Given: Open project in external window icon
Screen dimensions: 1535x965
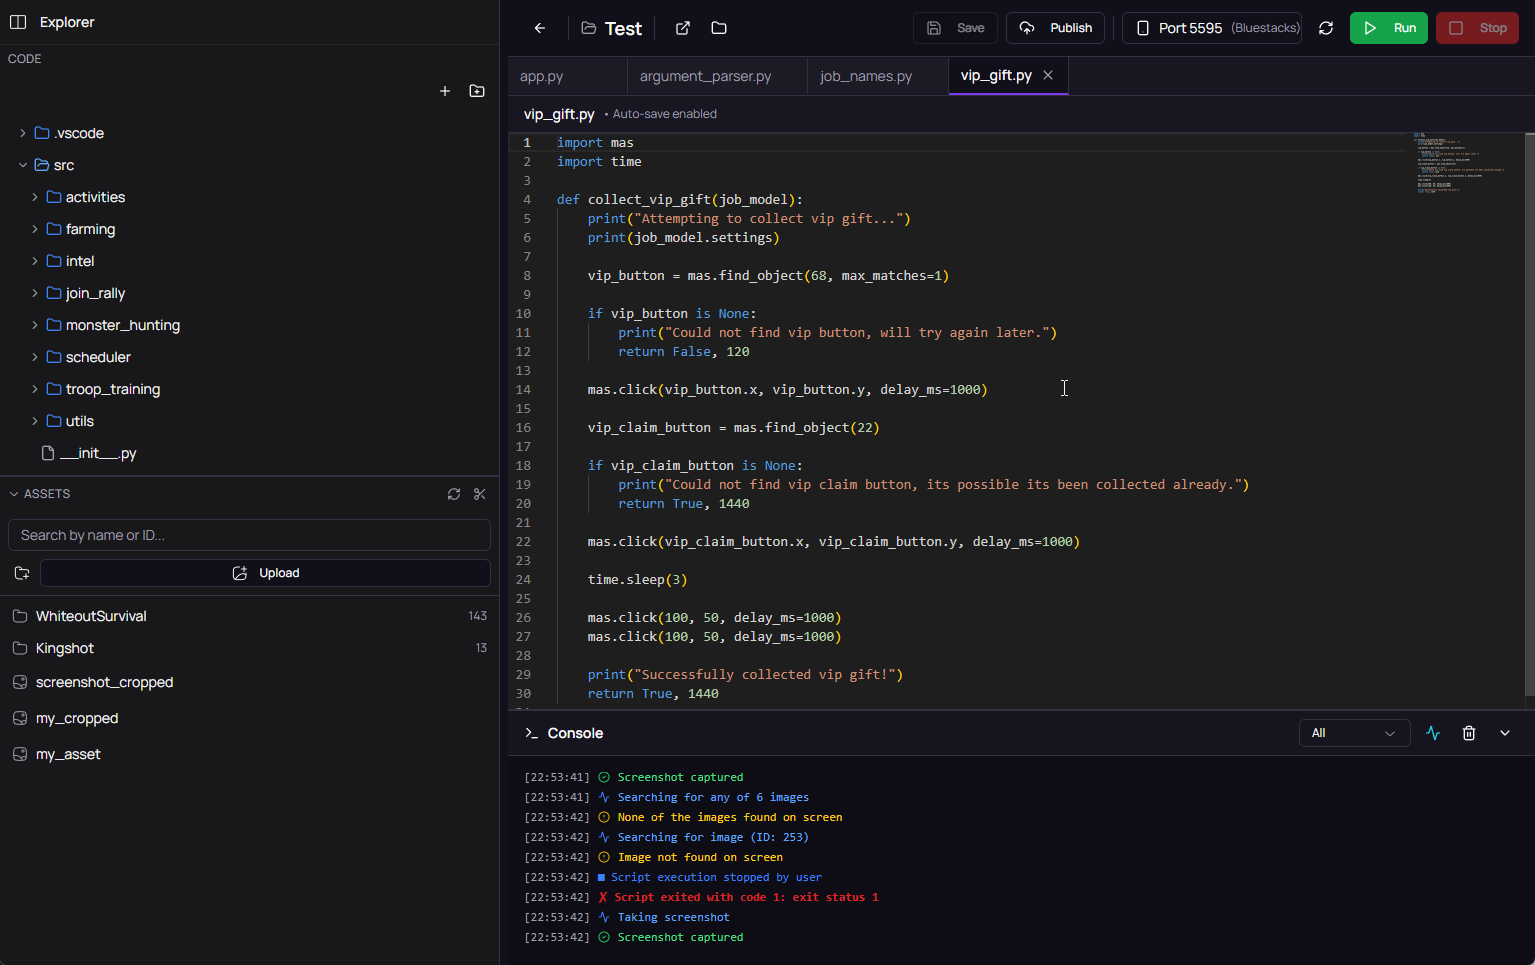Looking at the screenshot, I should [683, 28].
